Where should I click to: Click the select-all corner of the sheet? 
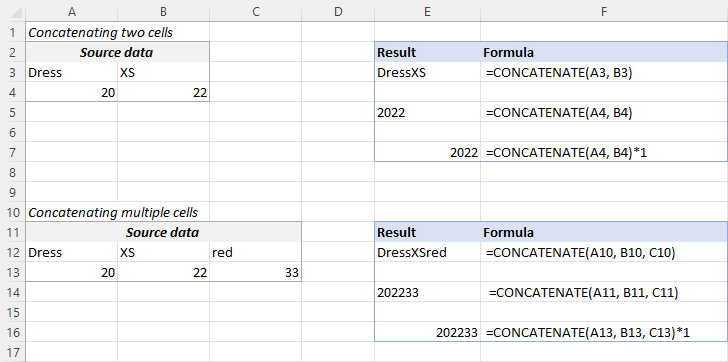(x=13, y=12)
